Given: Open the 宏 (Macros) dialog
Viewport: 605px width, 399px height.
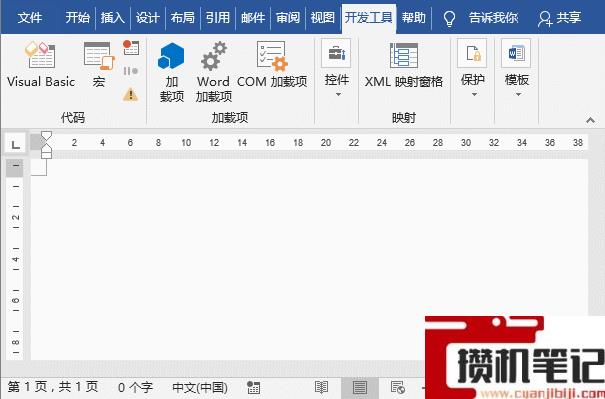Looking at the screenshot, I should click(99, 65).
